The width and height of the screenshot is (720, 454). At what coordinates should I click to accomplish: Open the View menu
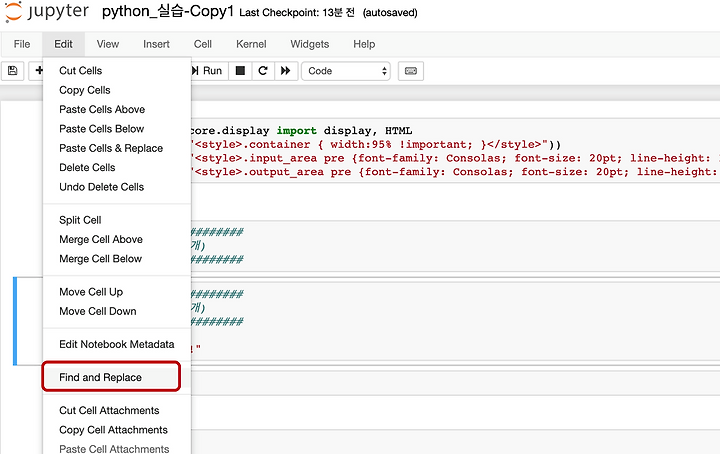point(108,44)
